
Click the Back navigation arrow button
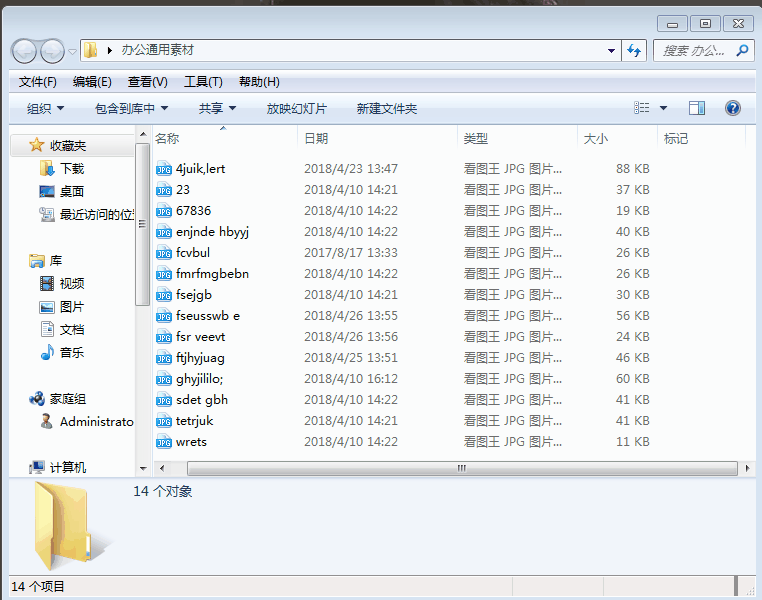coord(25,51)
